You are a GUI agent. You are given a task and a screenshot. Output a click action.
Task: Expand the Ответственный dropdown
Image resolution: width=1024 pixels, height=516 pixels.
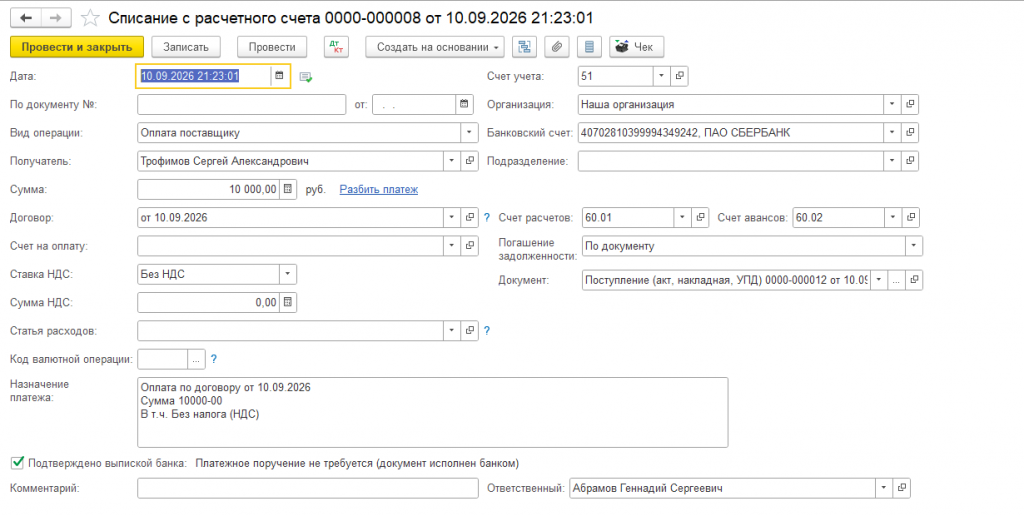click(x=884, y=488)
